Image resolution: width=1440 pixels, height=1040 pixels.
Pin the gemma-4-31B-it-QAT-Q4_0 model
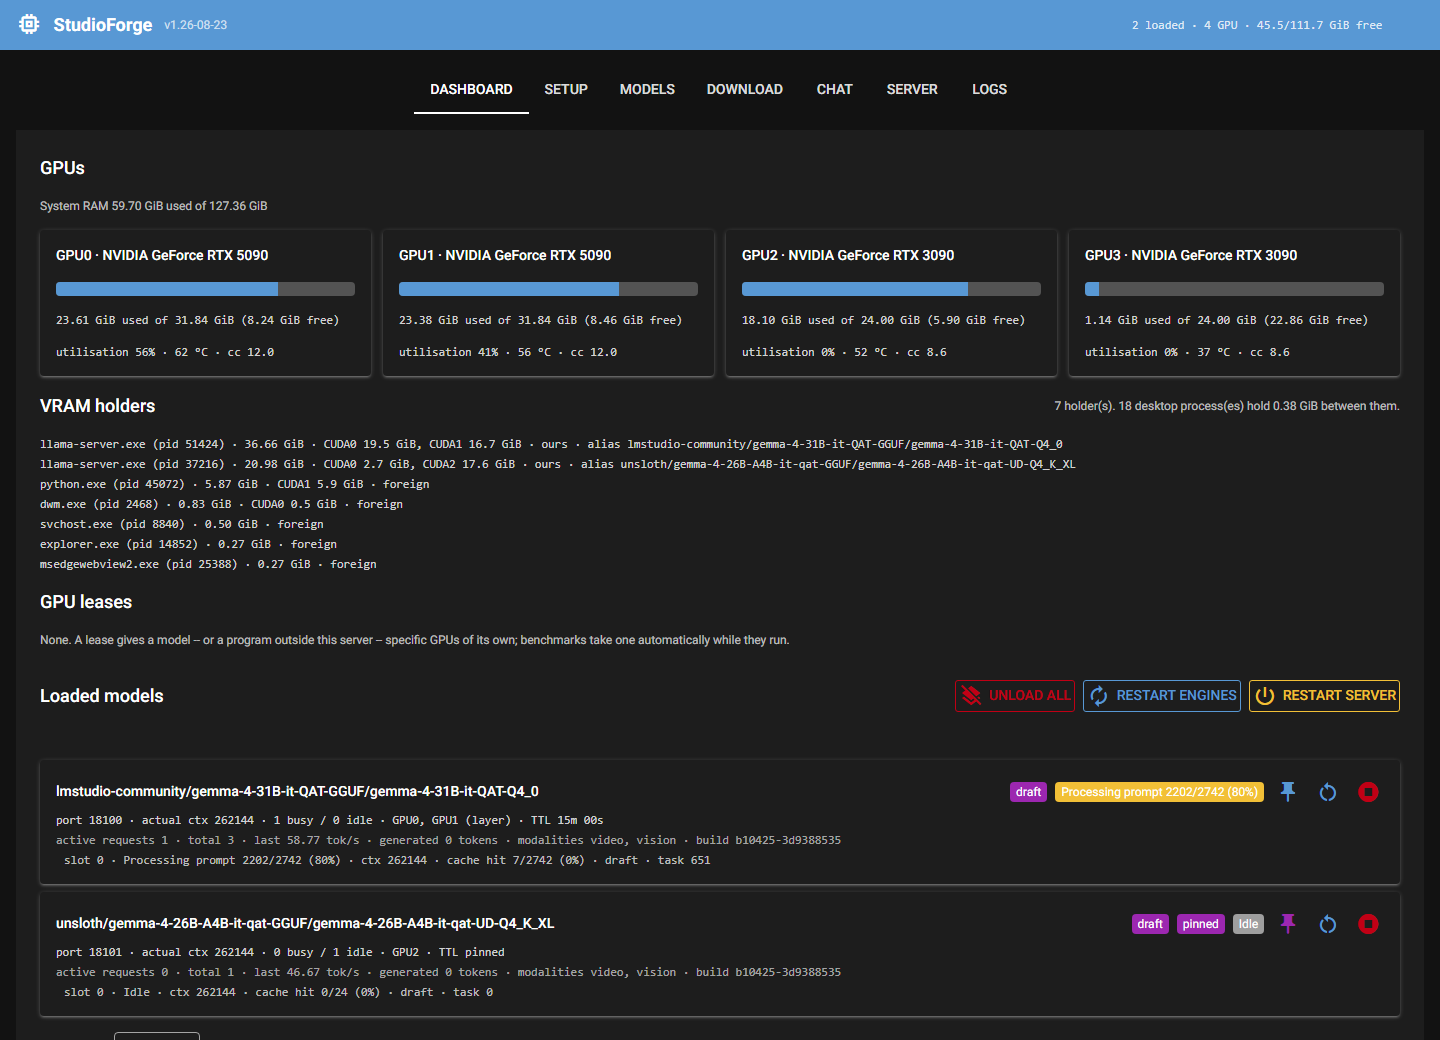coord(1288,792)
